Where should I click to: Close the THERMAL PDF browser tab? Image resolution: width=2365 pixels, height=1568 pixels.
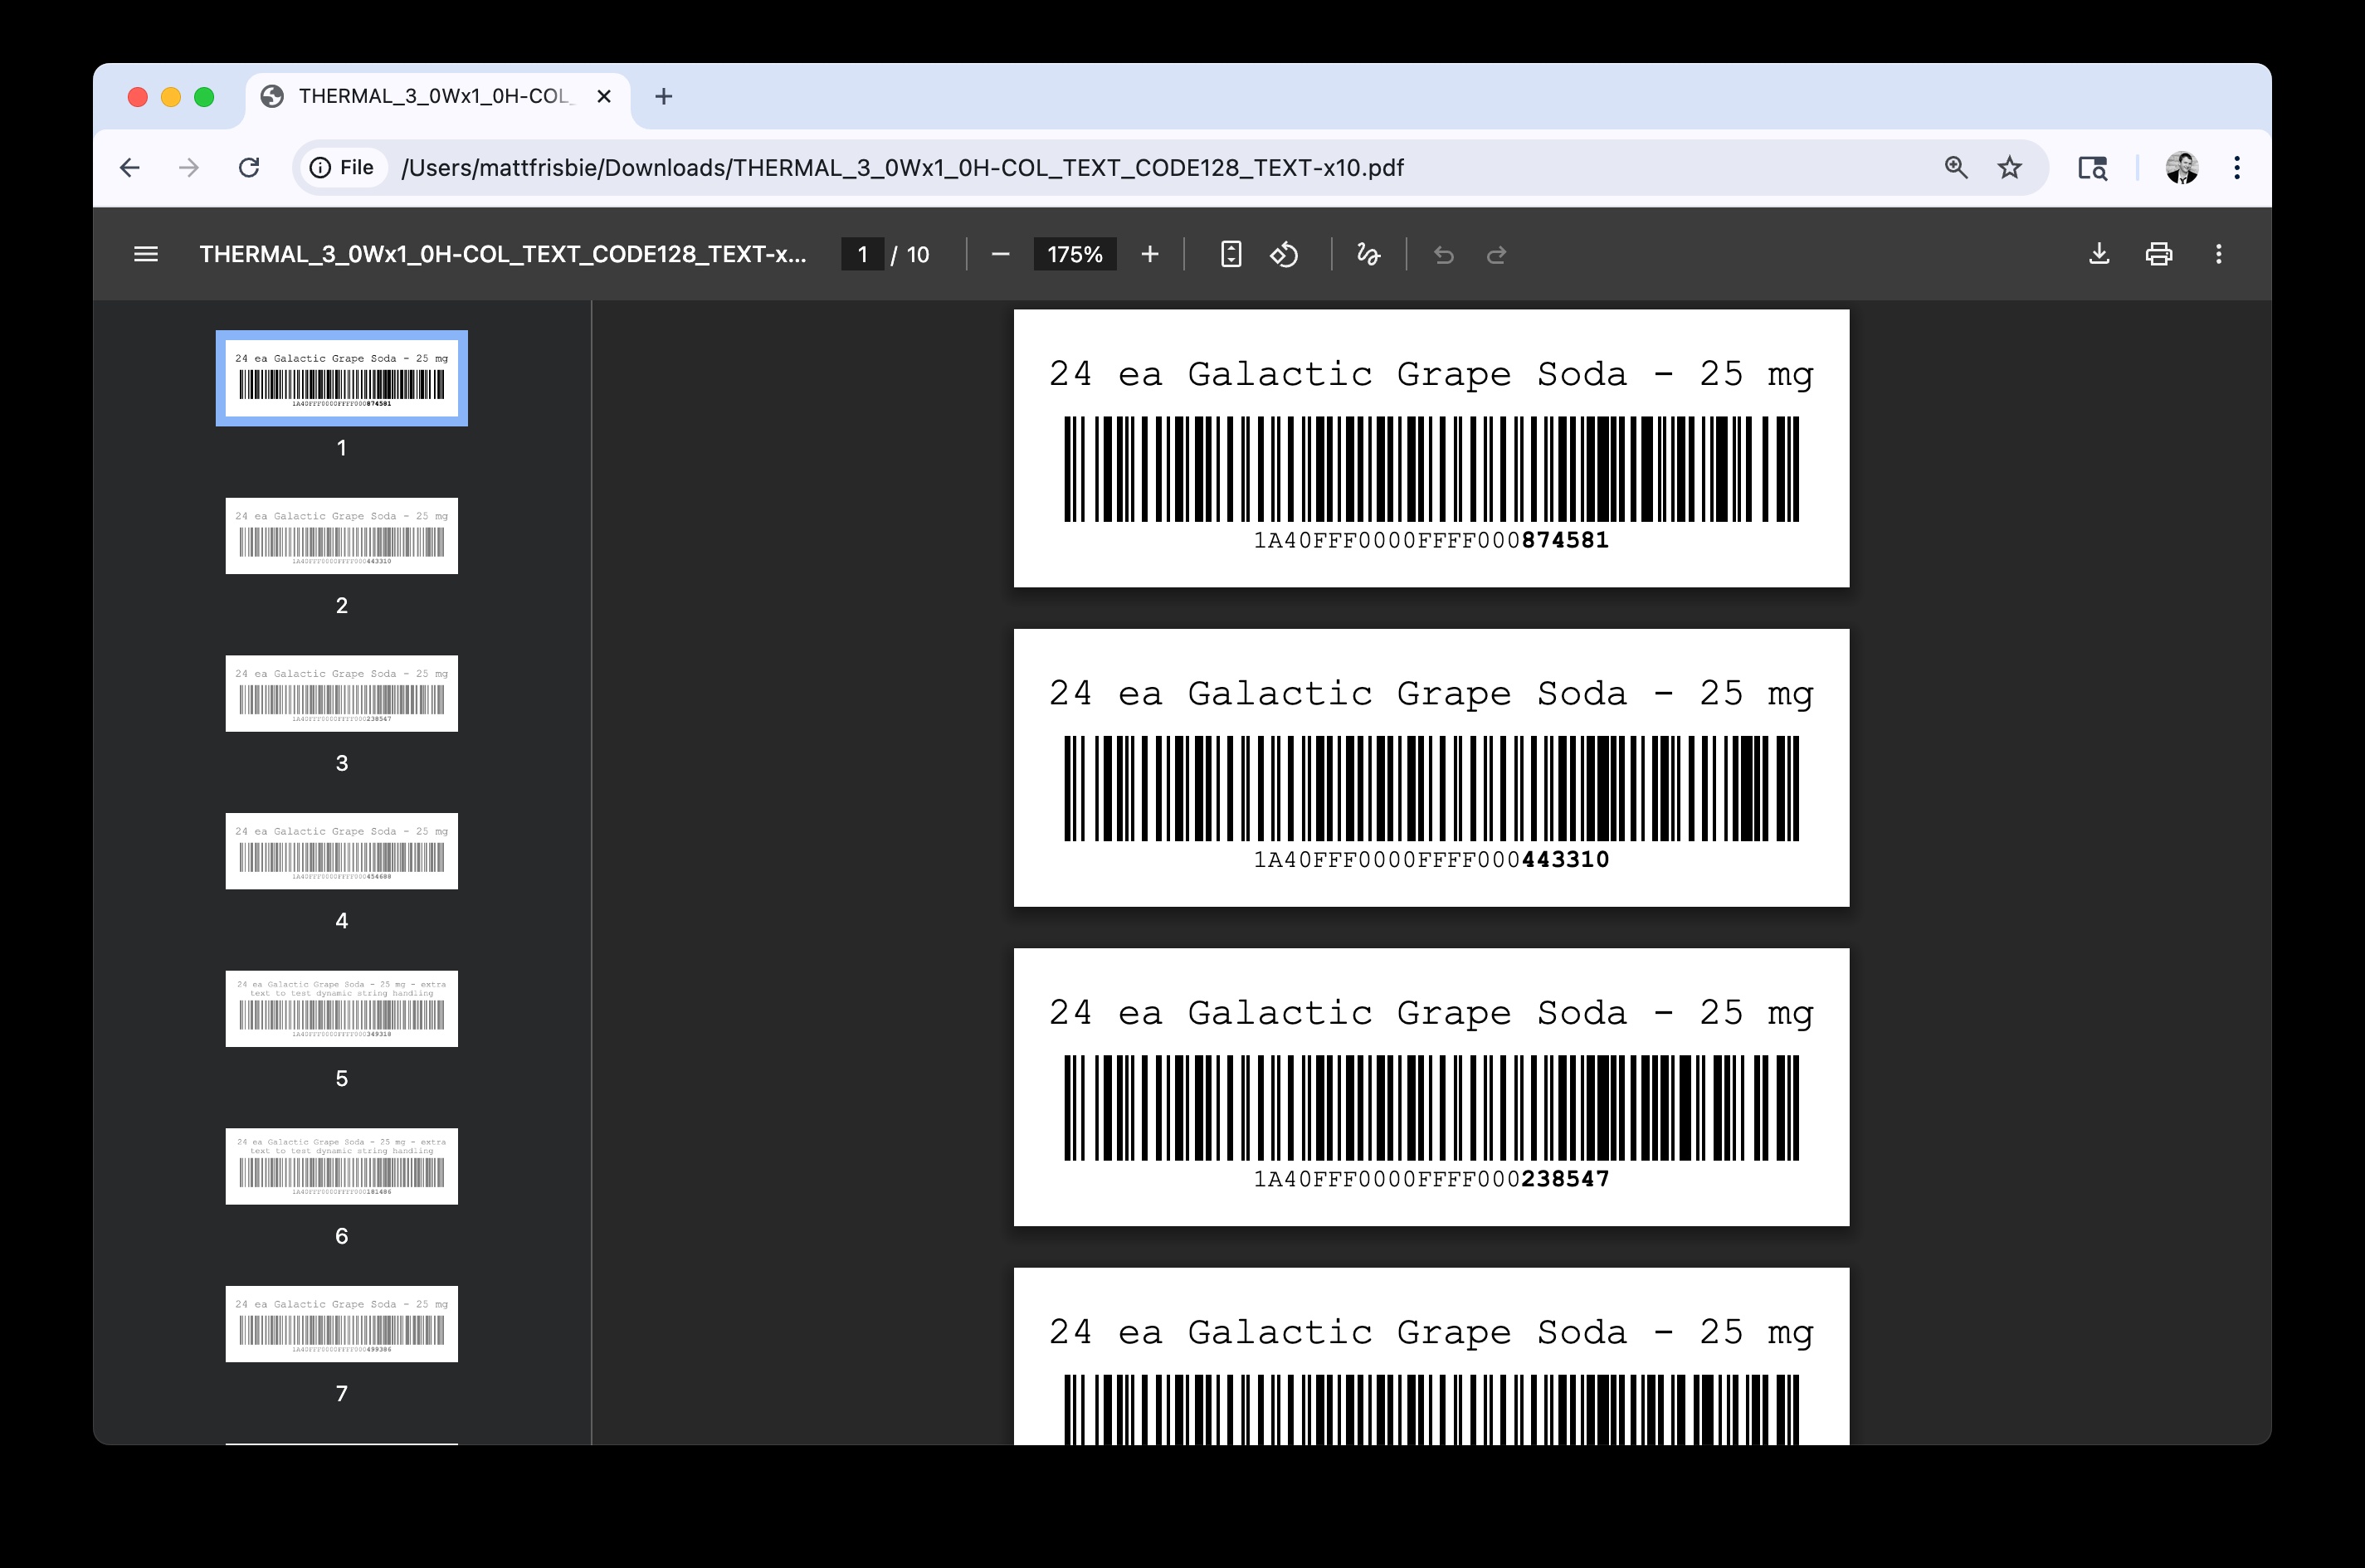[604, 96]
